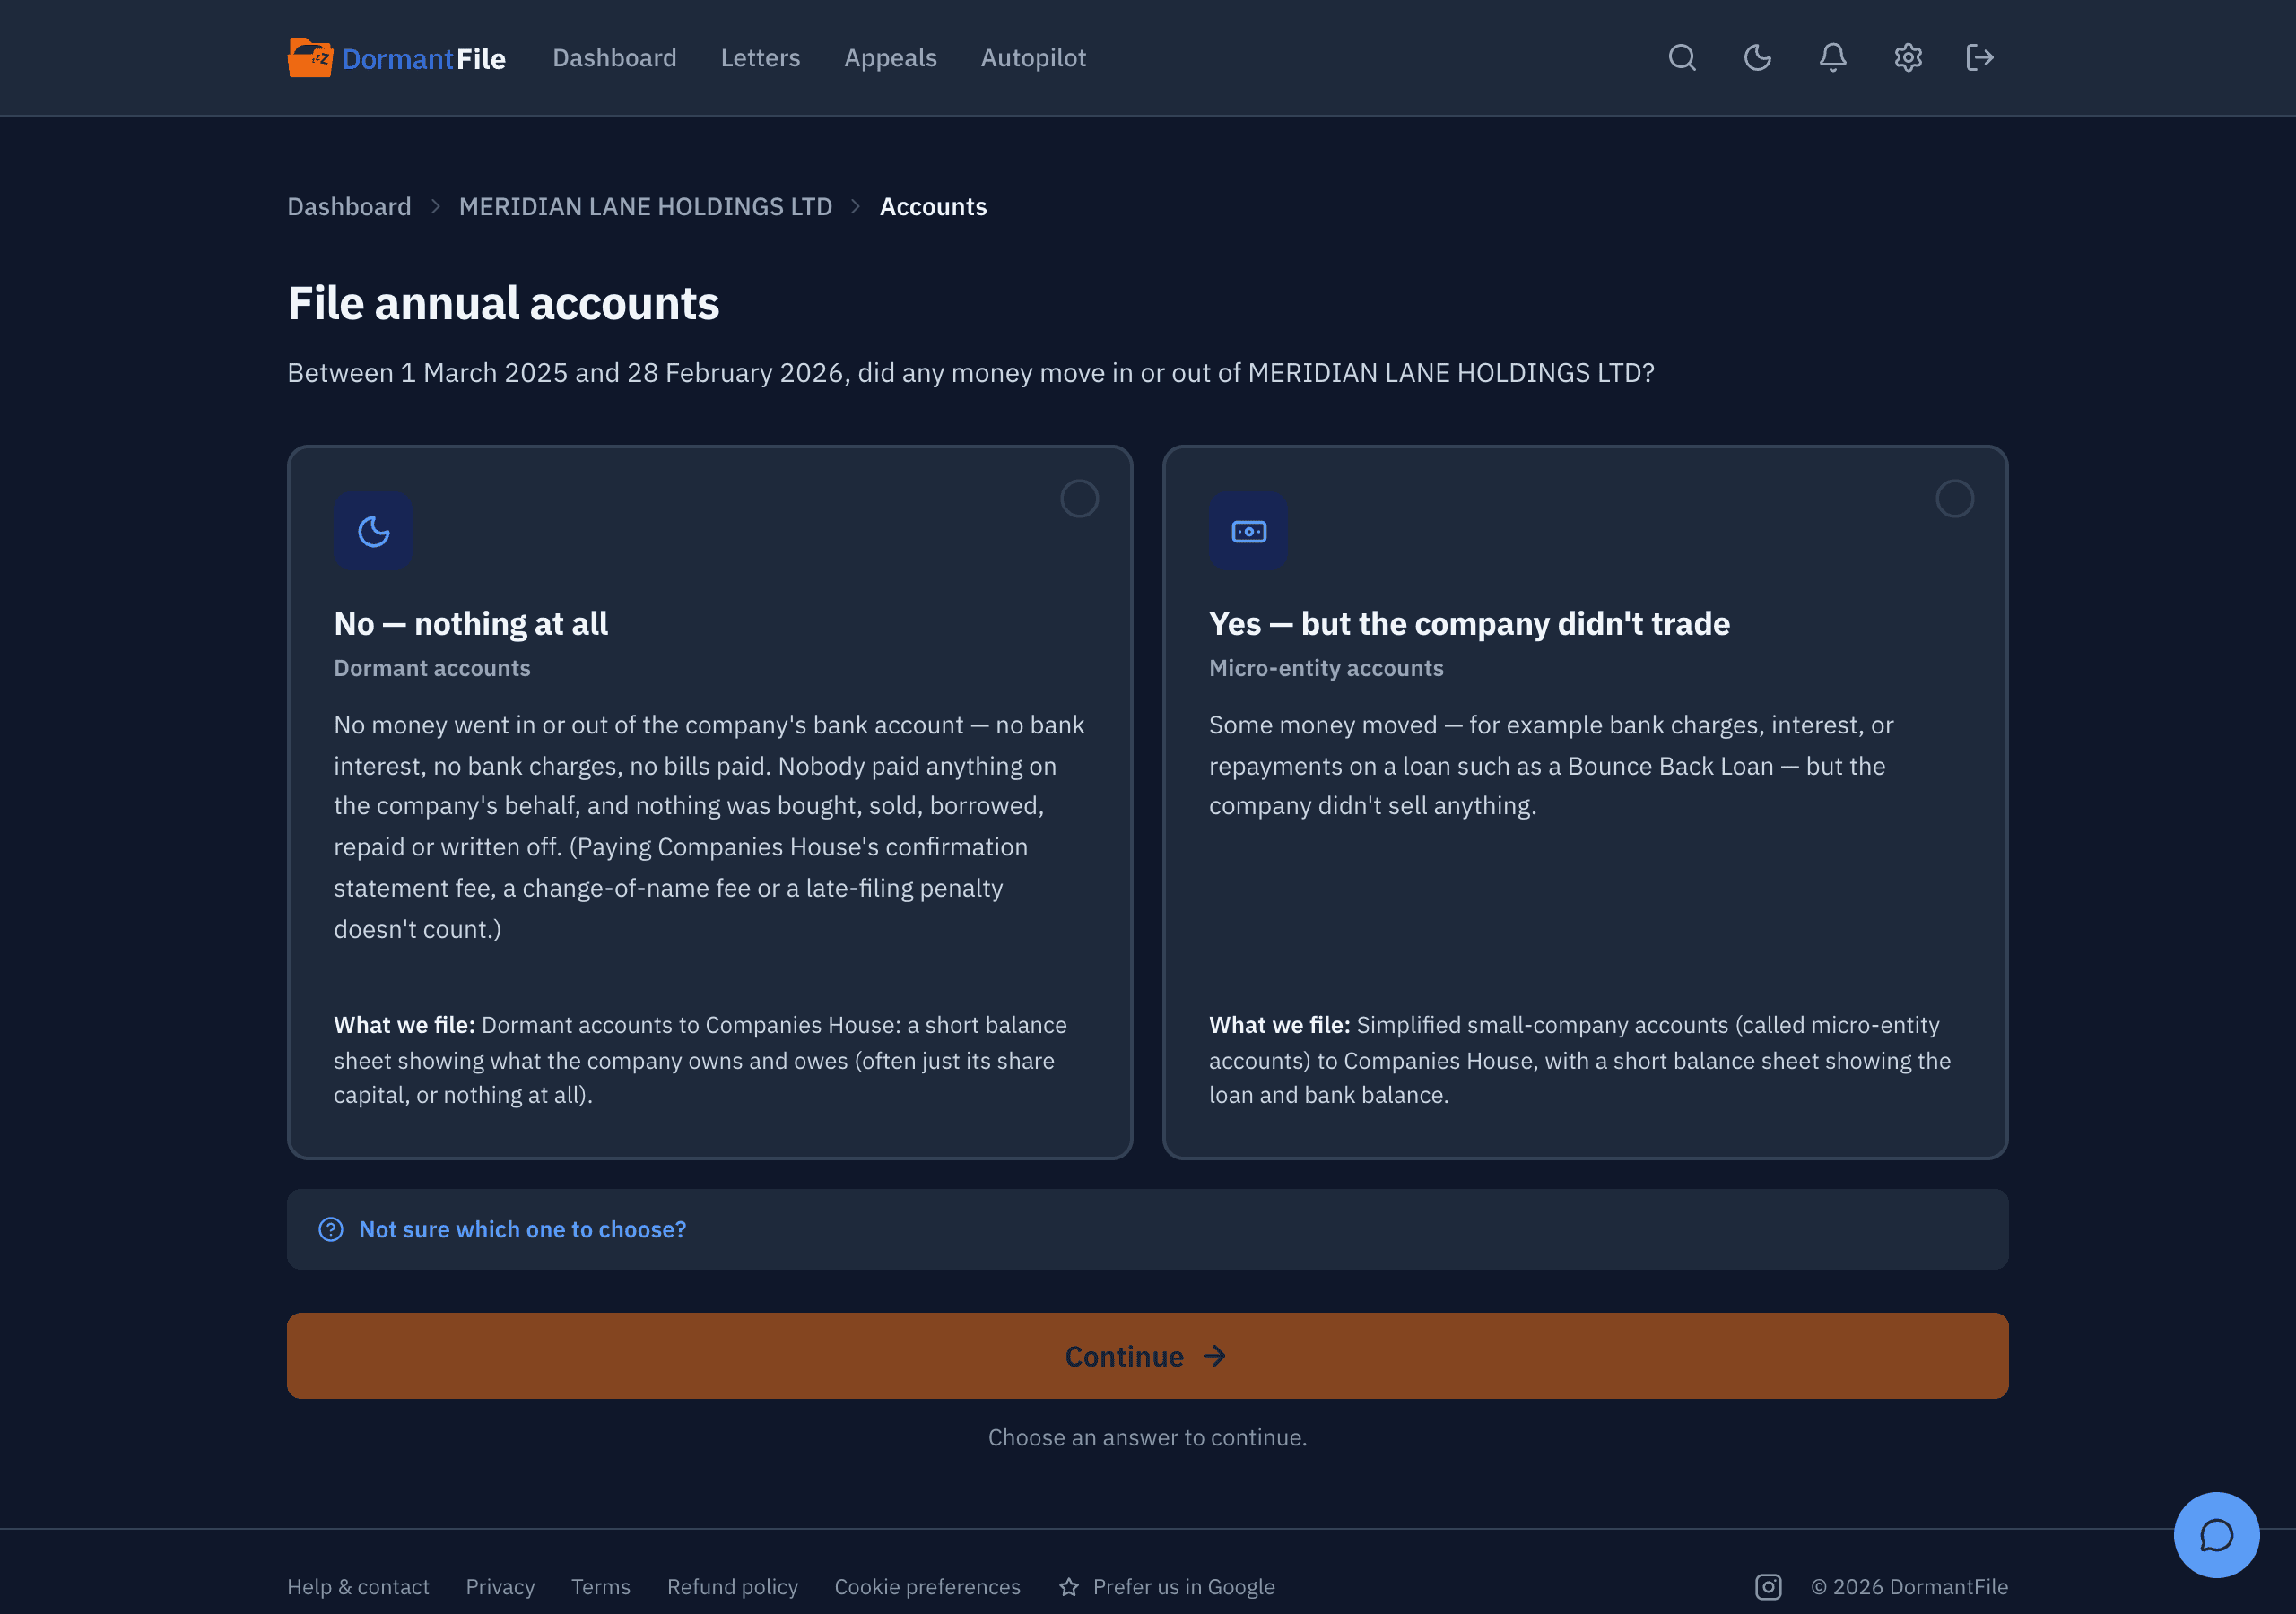Open the Letters navigation item

[x=760, y=58]
